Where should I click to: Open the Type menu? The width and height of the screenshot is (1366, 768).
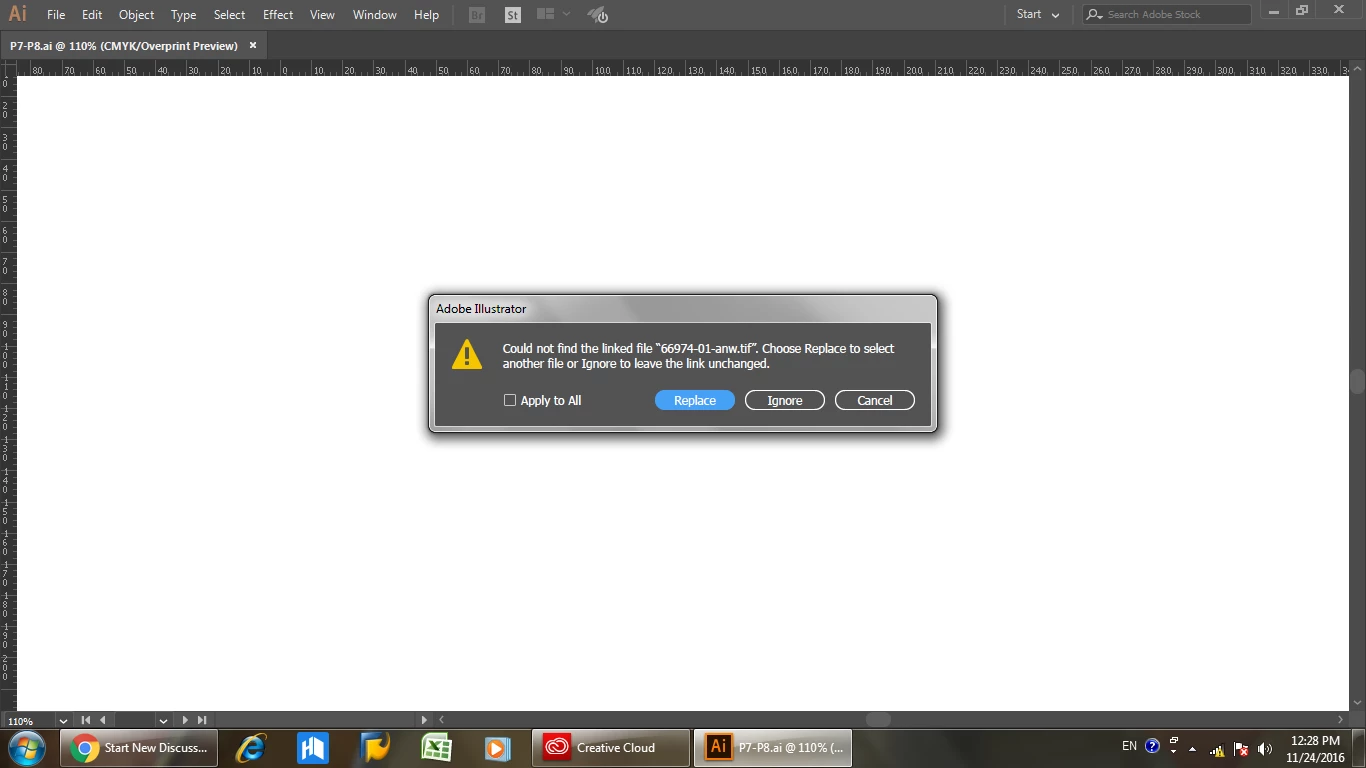click(x=183, y=15)
